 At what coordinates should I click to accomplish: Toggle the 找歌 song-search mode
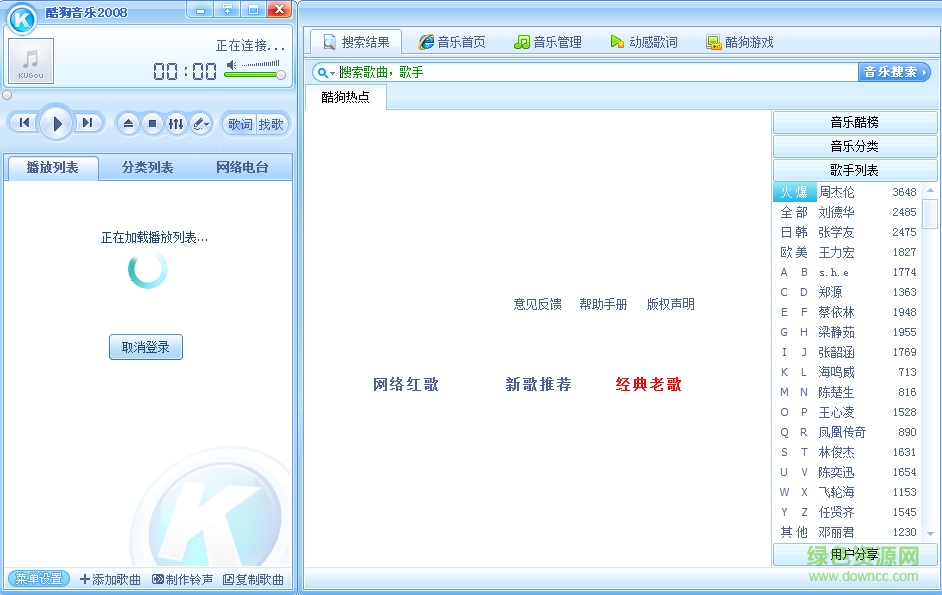point(272,124)
